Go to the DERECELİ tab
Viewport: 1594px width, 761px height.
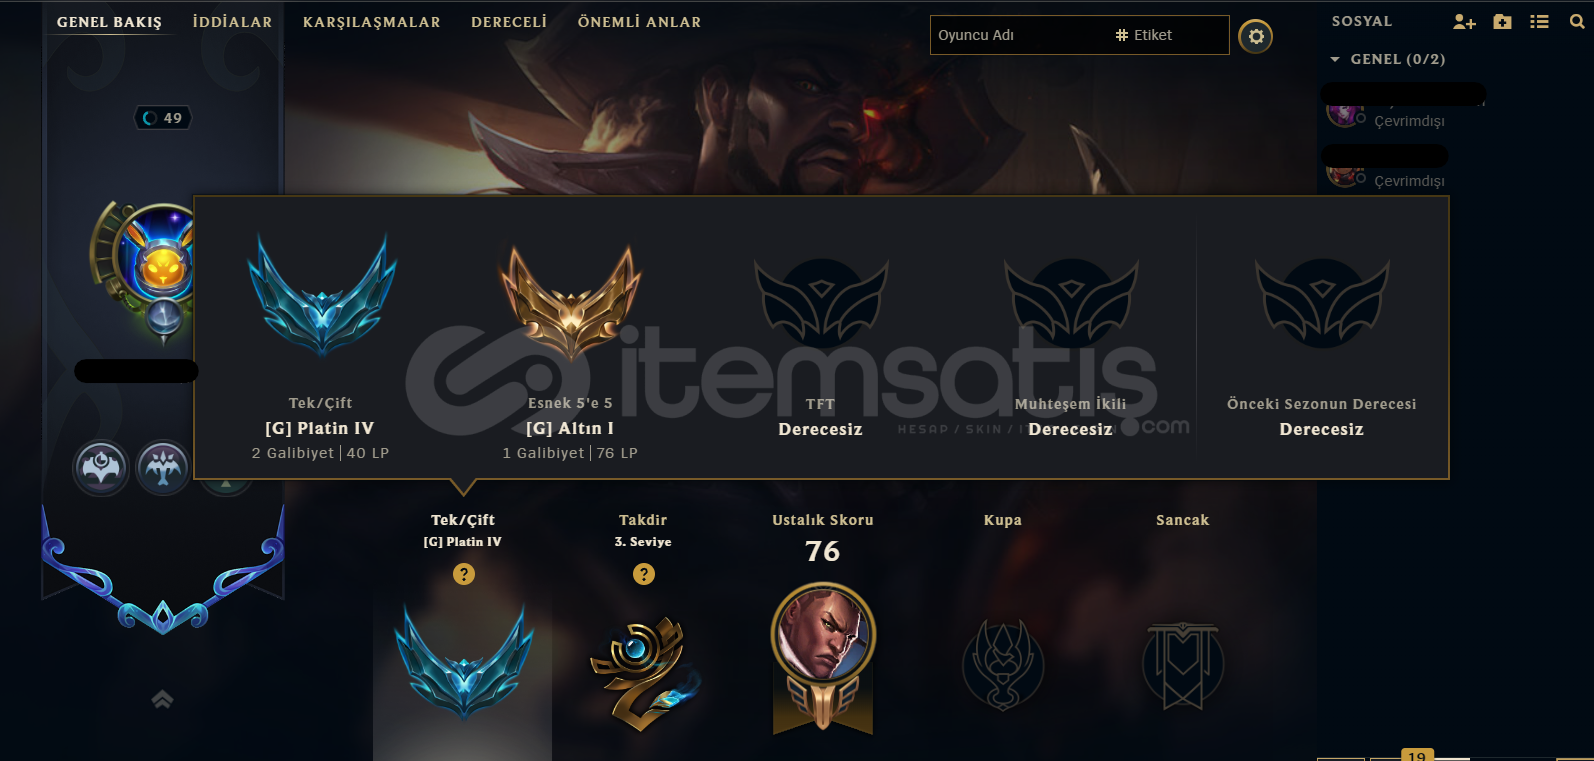tap(509, 22)
